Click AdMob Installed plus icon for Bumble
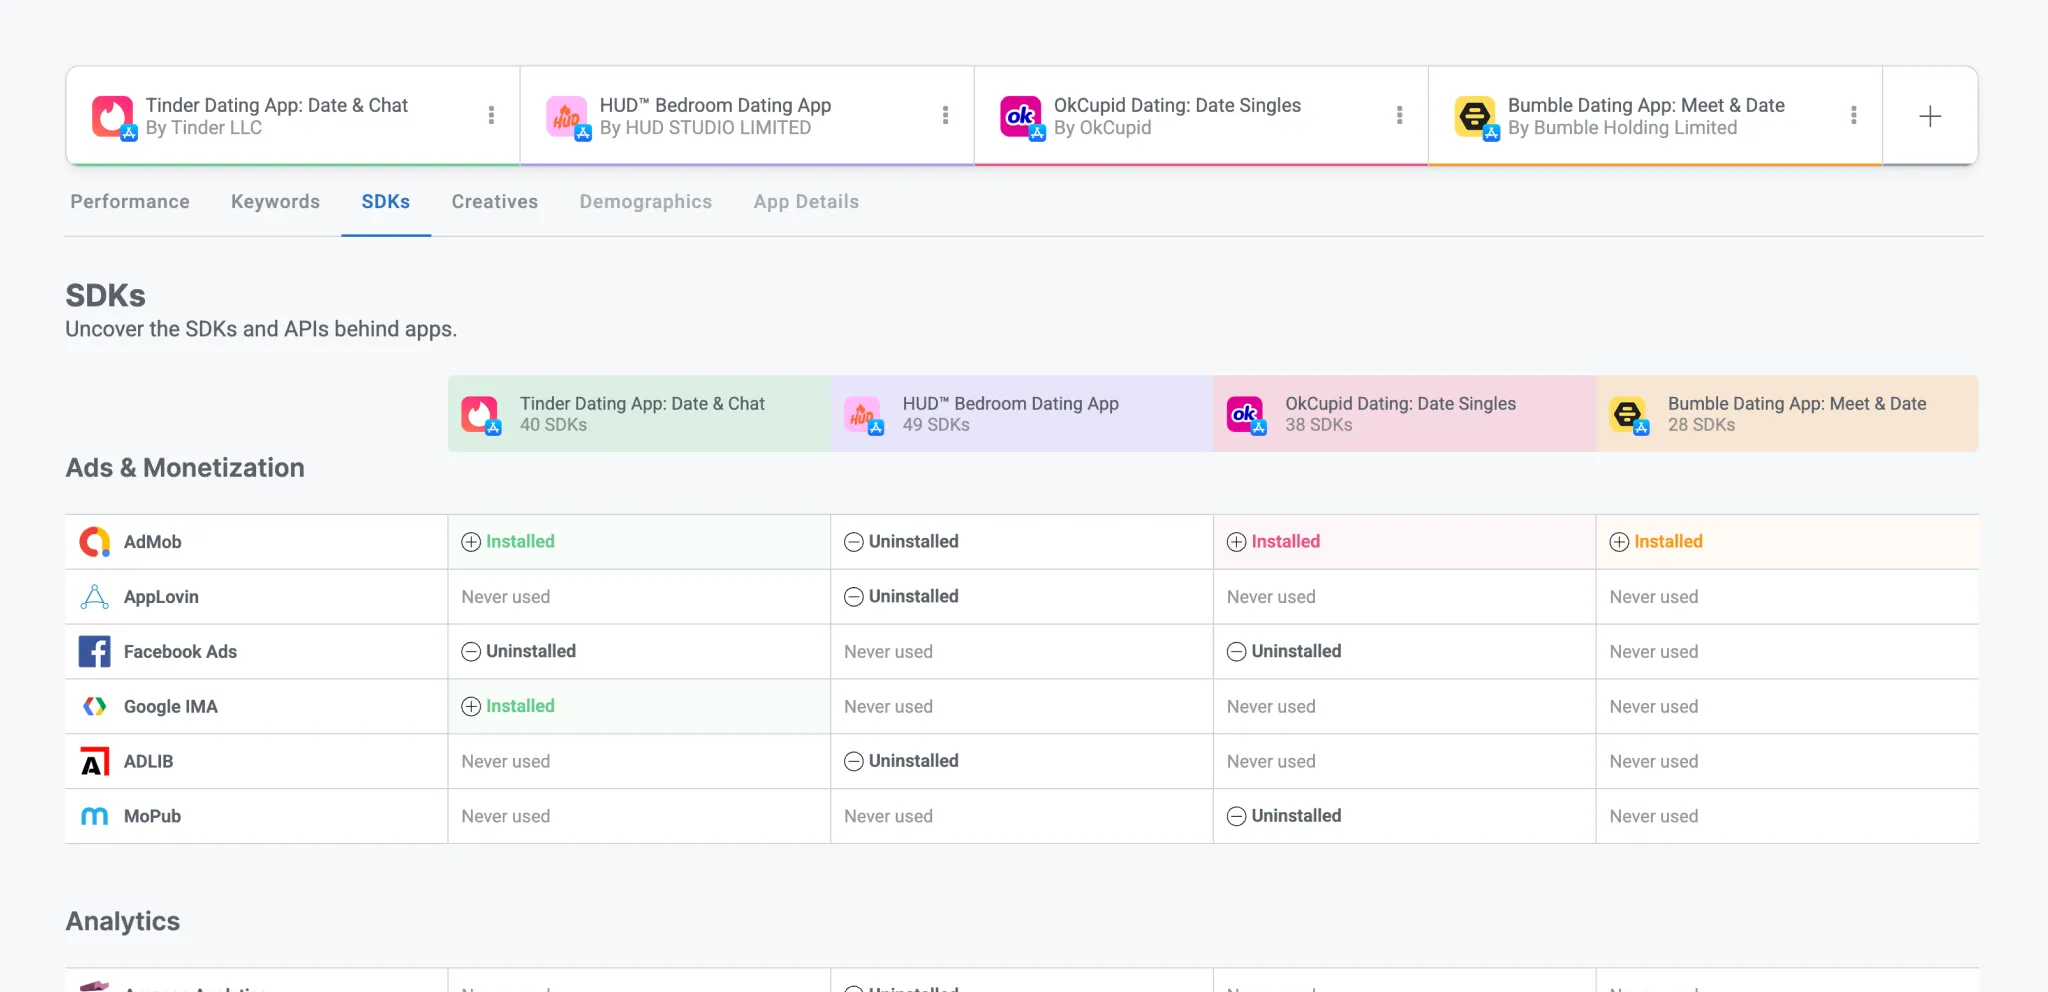Image resolution: width=2048 pixels, height=992 pixels. pos(1620,542)
